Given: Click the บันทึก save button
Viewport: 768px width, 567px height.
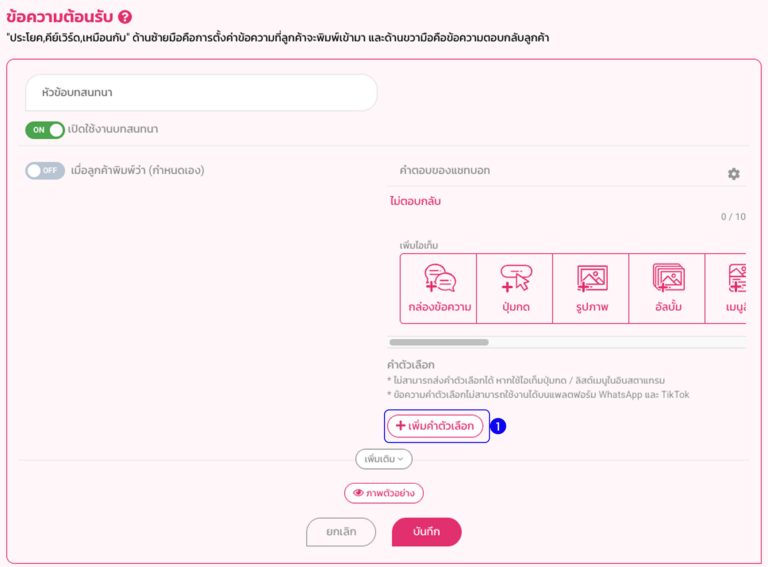Looking at the screenshot, I should (x=426, y=532).
